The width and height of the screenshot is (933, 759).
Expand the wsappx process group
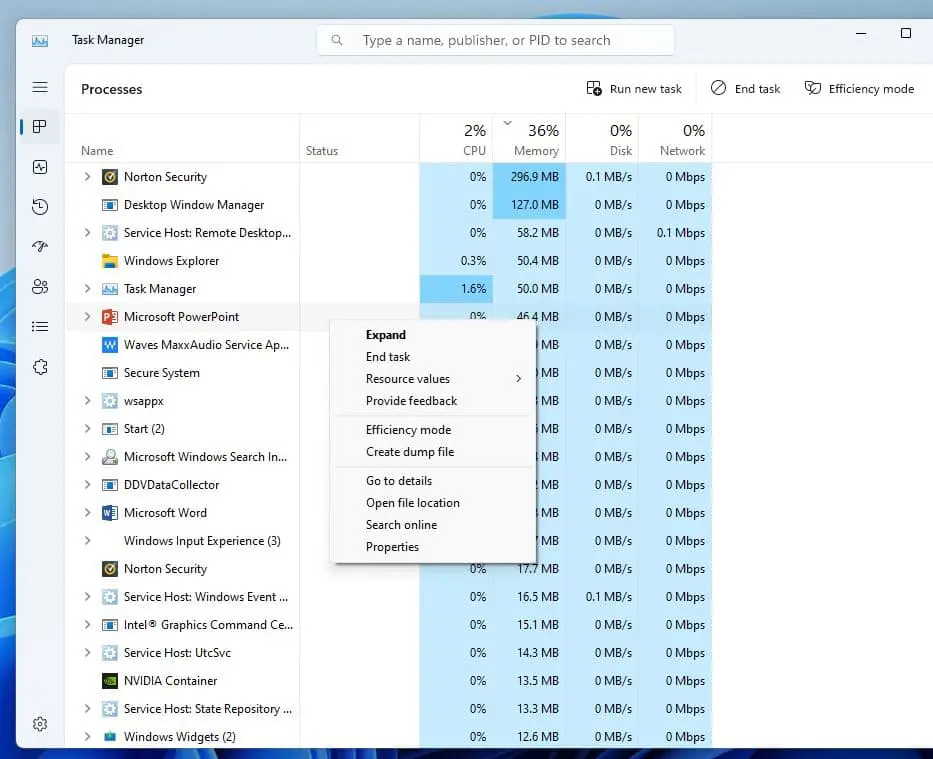(x=87, y=401)
